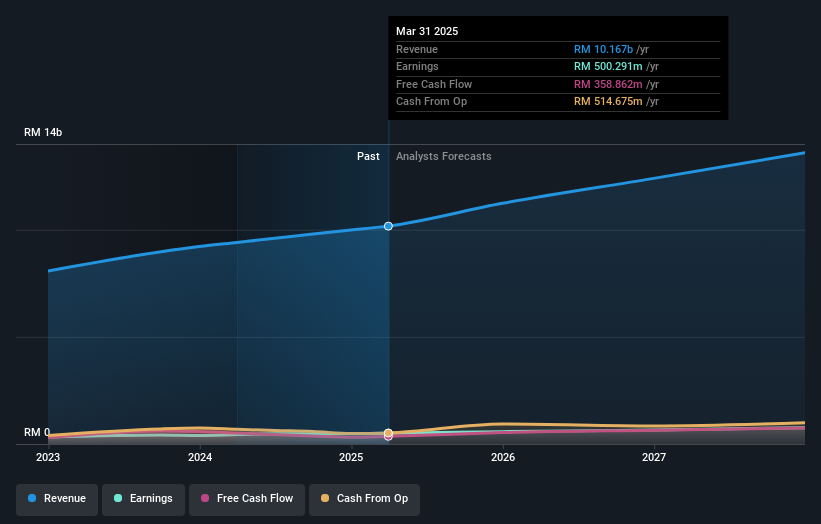
Task: Click the Analysts Forecasts label
Action: tap(443, 157)
